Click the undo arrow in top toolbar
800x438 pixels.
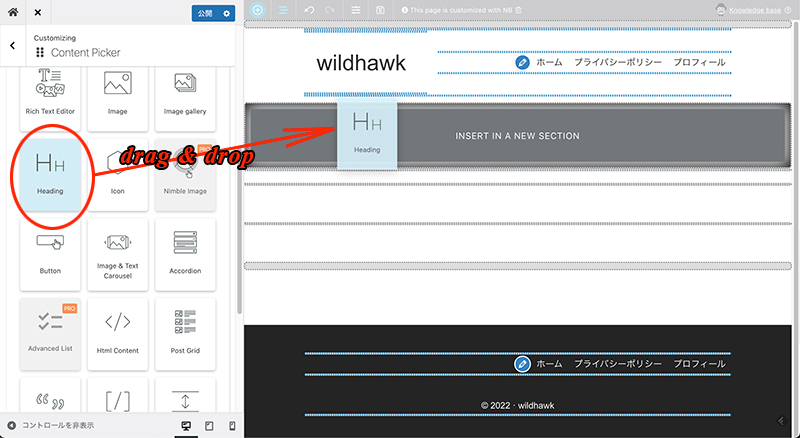pyautogui.click(x=307, y=10)
